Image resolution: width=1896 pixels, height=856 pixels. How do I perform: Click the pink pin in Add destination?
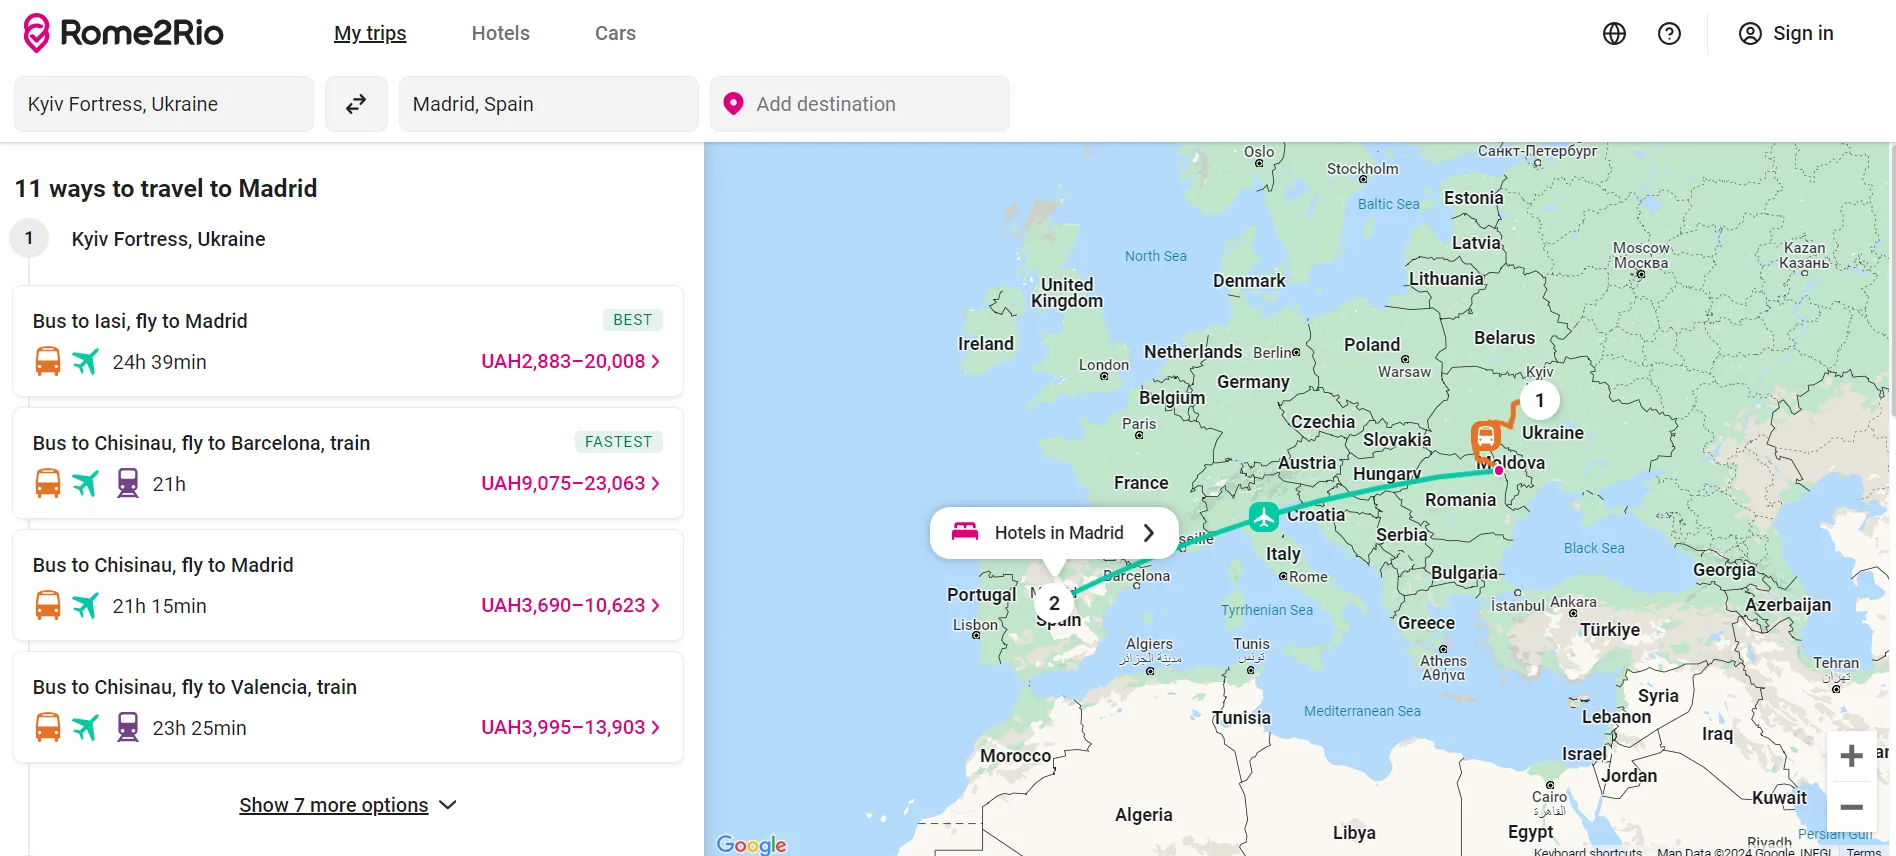(733, 104)
